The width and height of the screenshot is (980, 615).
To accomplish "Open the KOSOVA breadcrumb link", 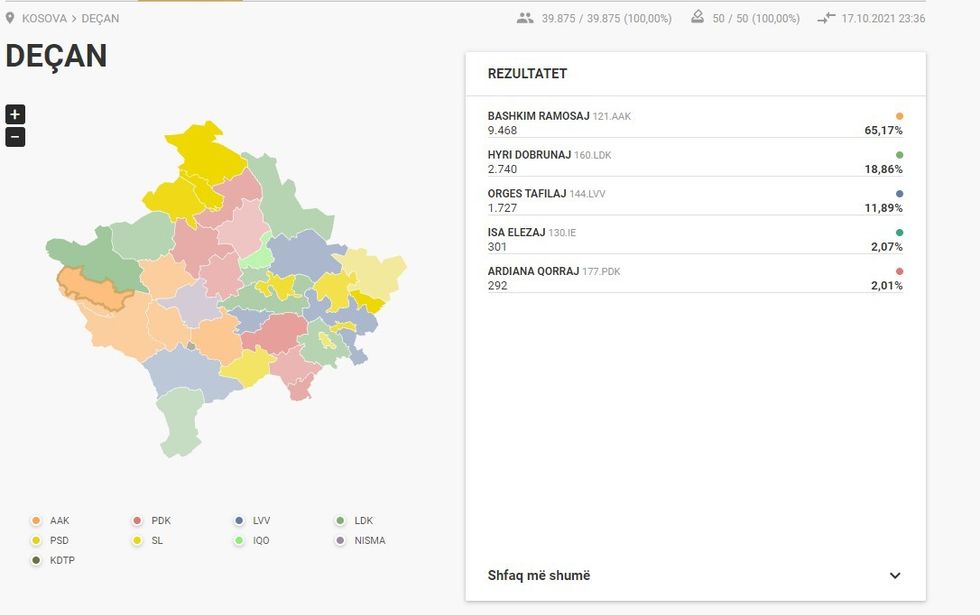I will (44, 19).
